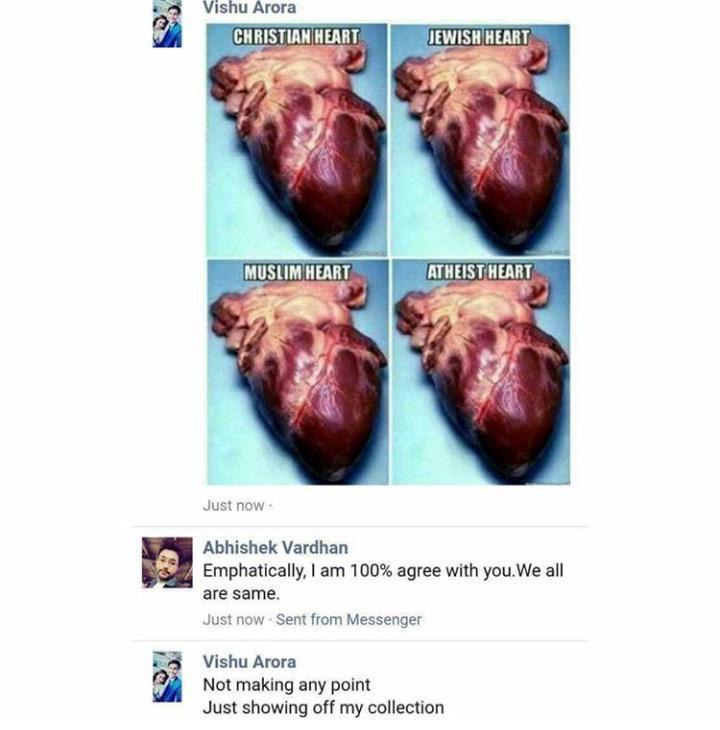Click Just now timestamp on Abhishek's comment
720x730 pixels.
(x=233, y=620)
